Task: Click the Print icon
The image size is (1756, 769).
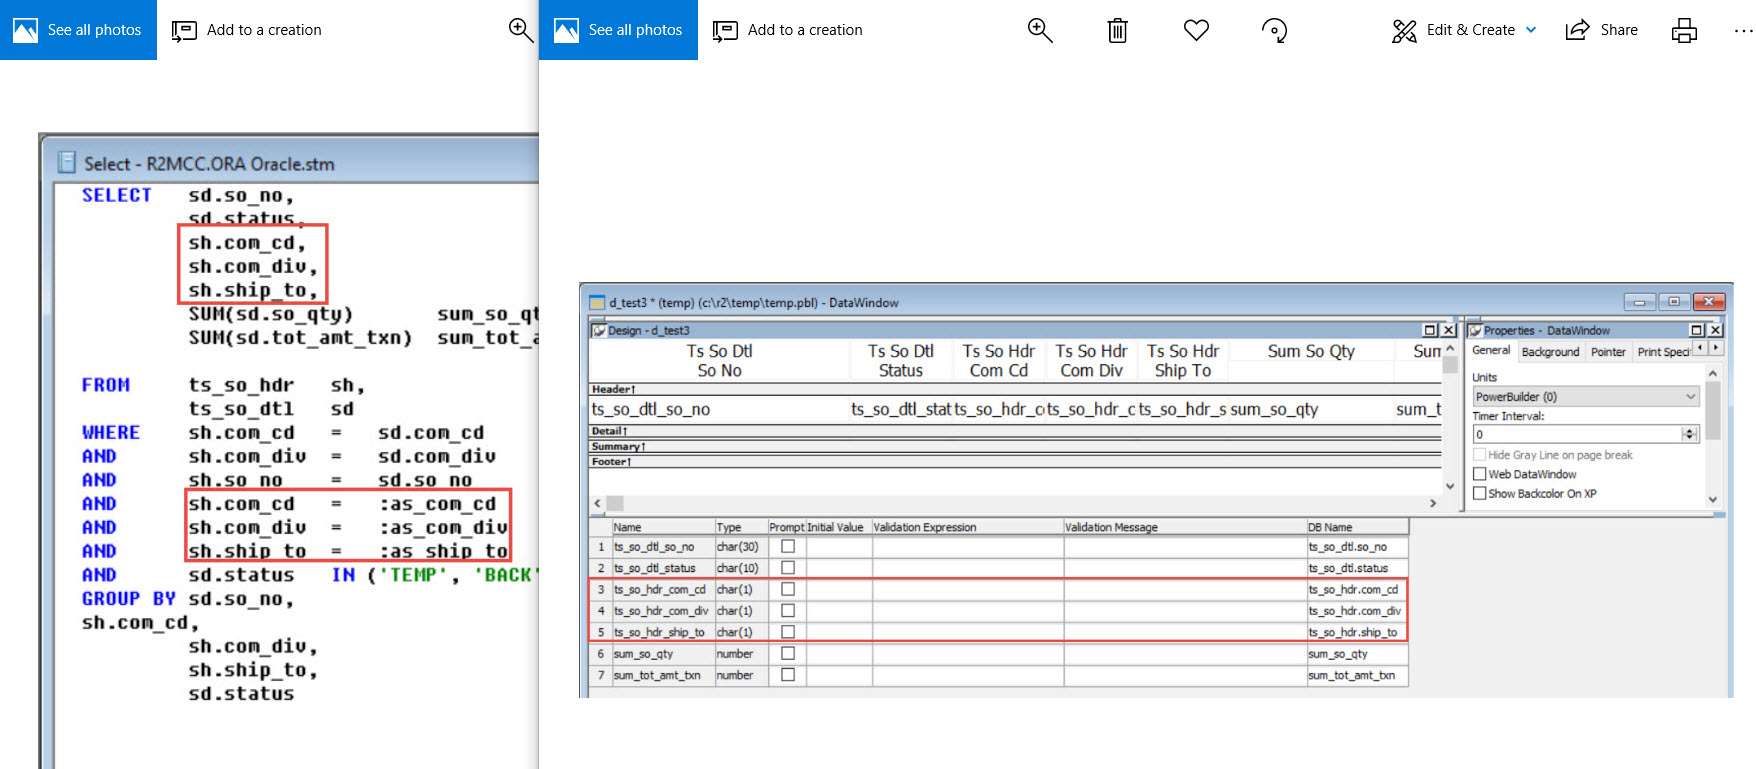Action: pos(1684,30)
